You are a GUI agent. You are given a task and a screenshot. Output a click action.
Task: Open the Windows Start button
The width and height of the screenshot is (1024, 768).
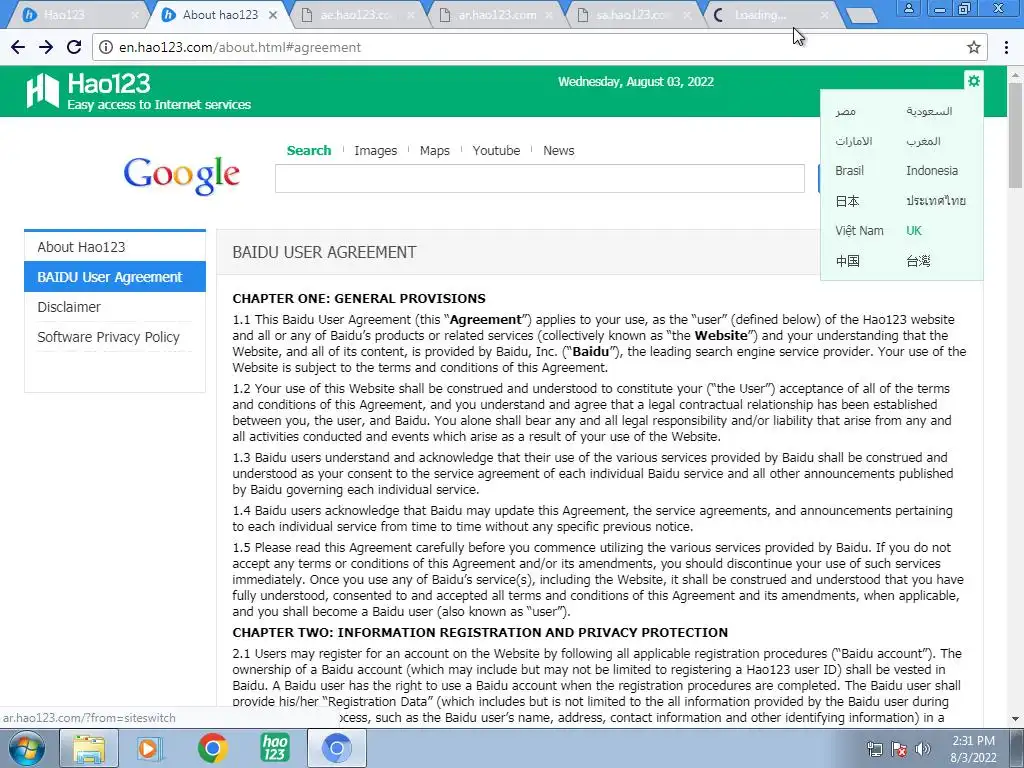tap(26, 749)
